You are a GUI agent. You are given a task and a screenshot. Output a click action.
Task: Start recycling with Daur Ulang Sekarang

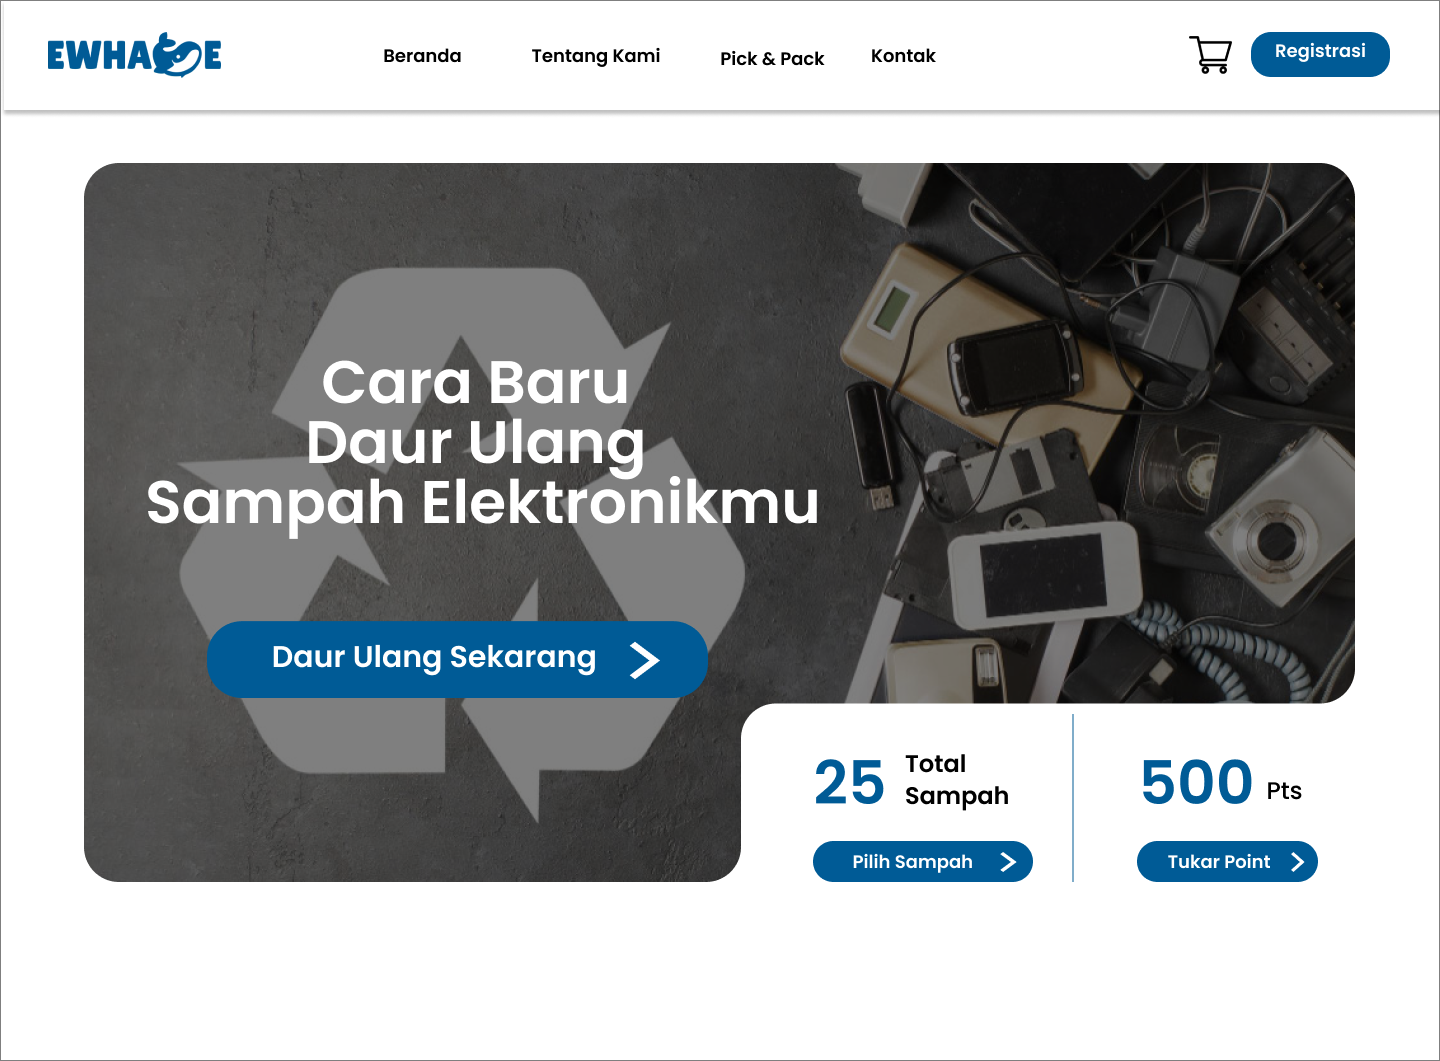pyautogui.click(x=457, y=660)
